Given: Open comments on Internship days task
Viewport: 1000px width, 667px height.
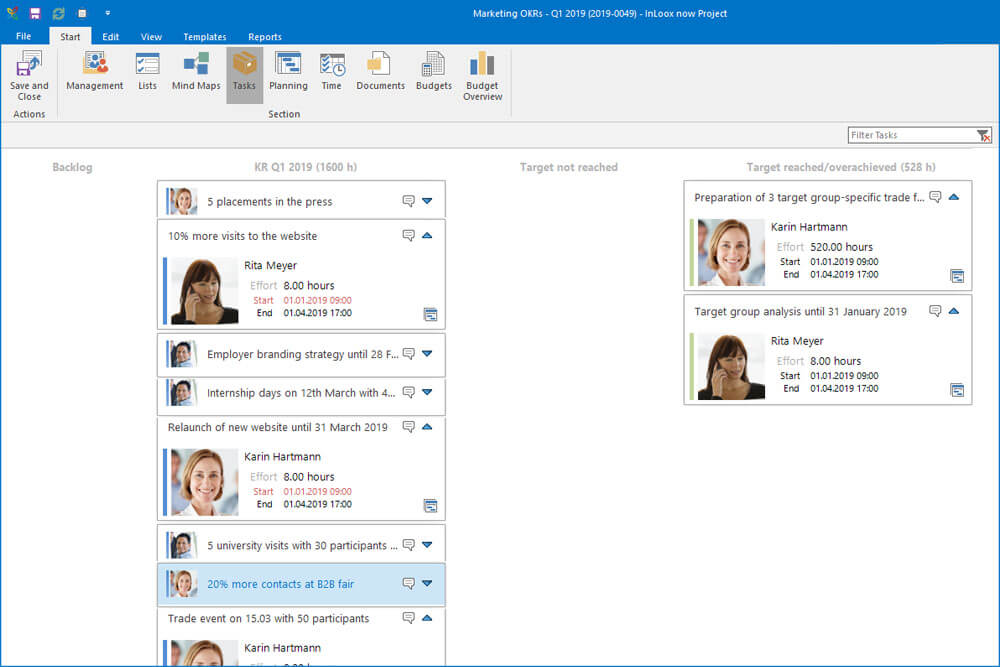Looking at the screenshot, I should tap(408, 392).
